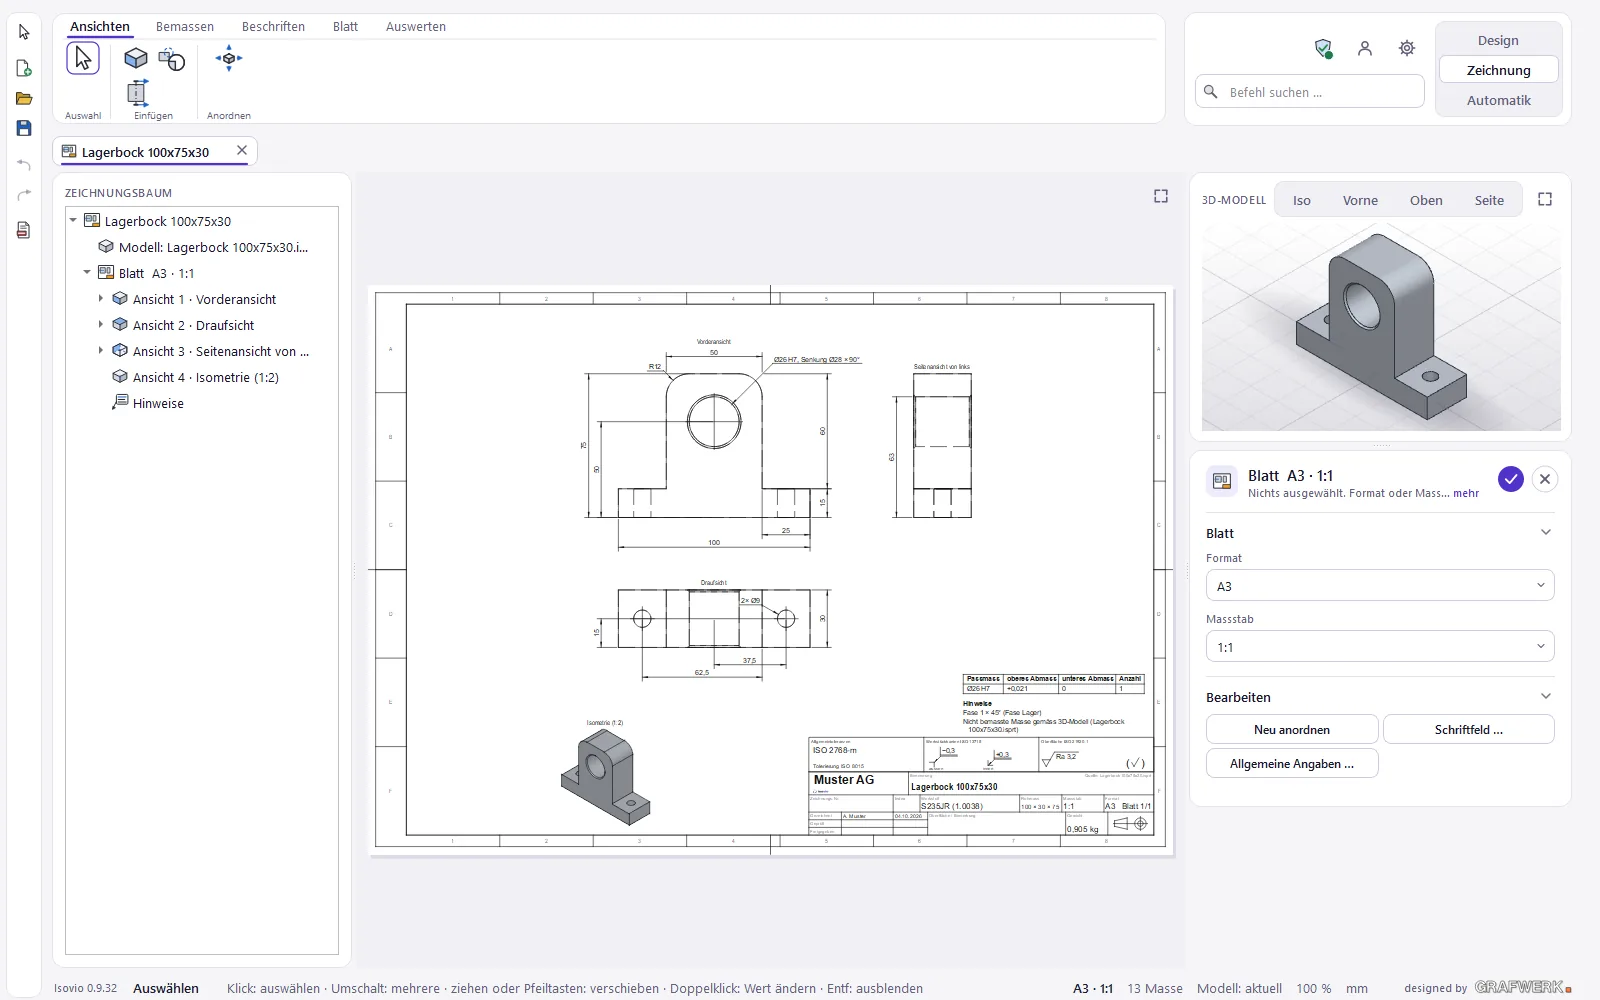This screenshot has height=1000, width=1600.
Task: Open the Bemassen ribbon tab
Action: (x=185, y=27)
